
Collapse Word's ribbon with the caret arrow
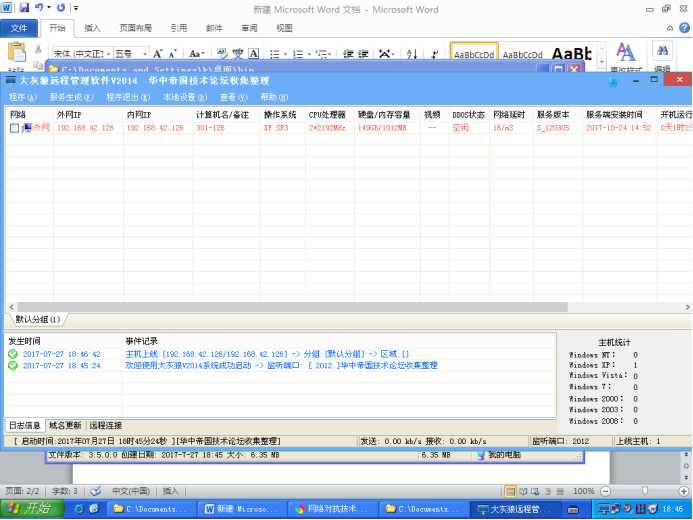(670, 28)
